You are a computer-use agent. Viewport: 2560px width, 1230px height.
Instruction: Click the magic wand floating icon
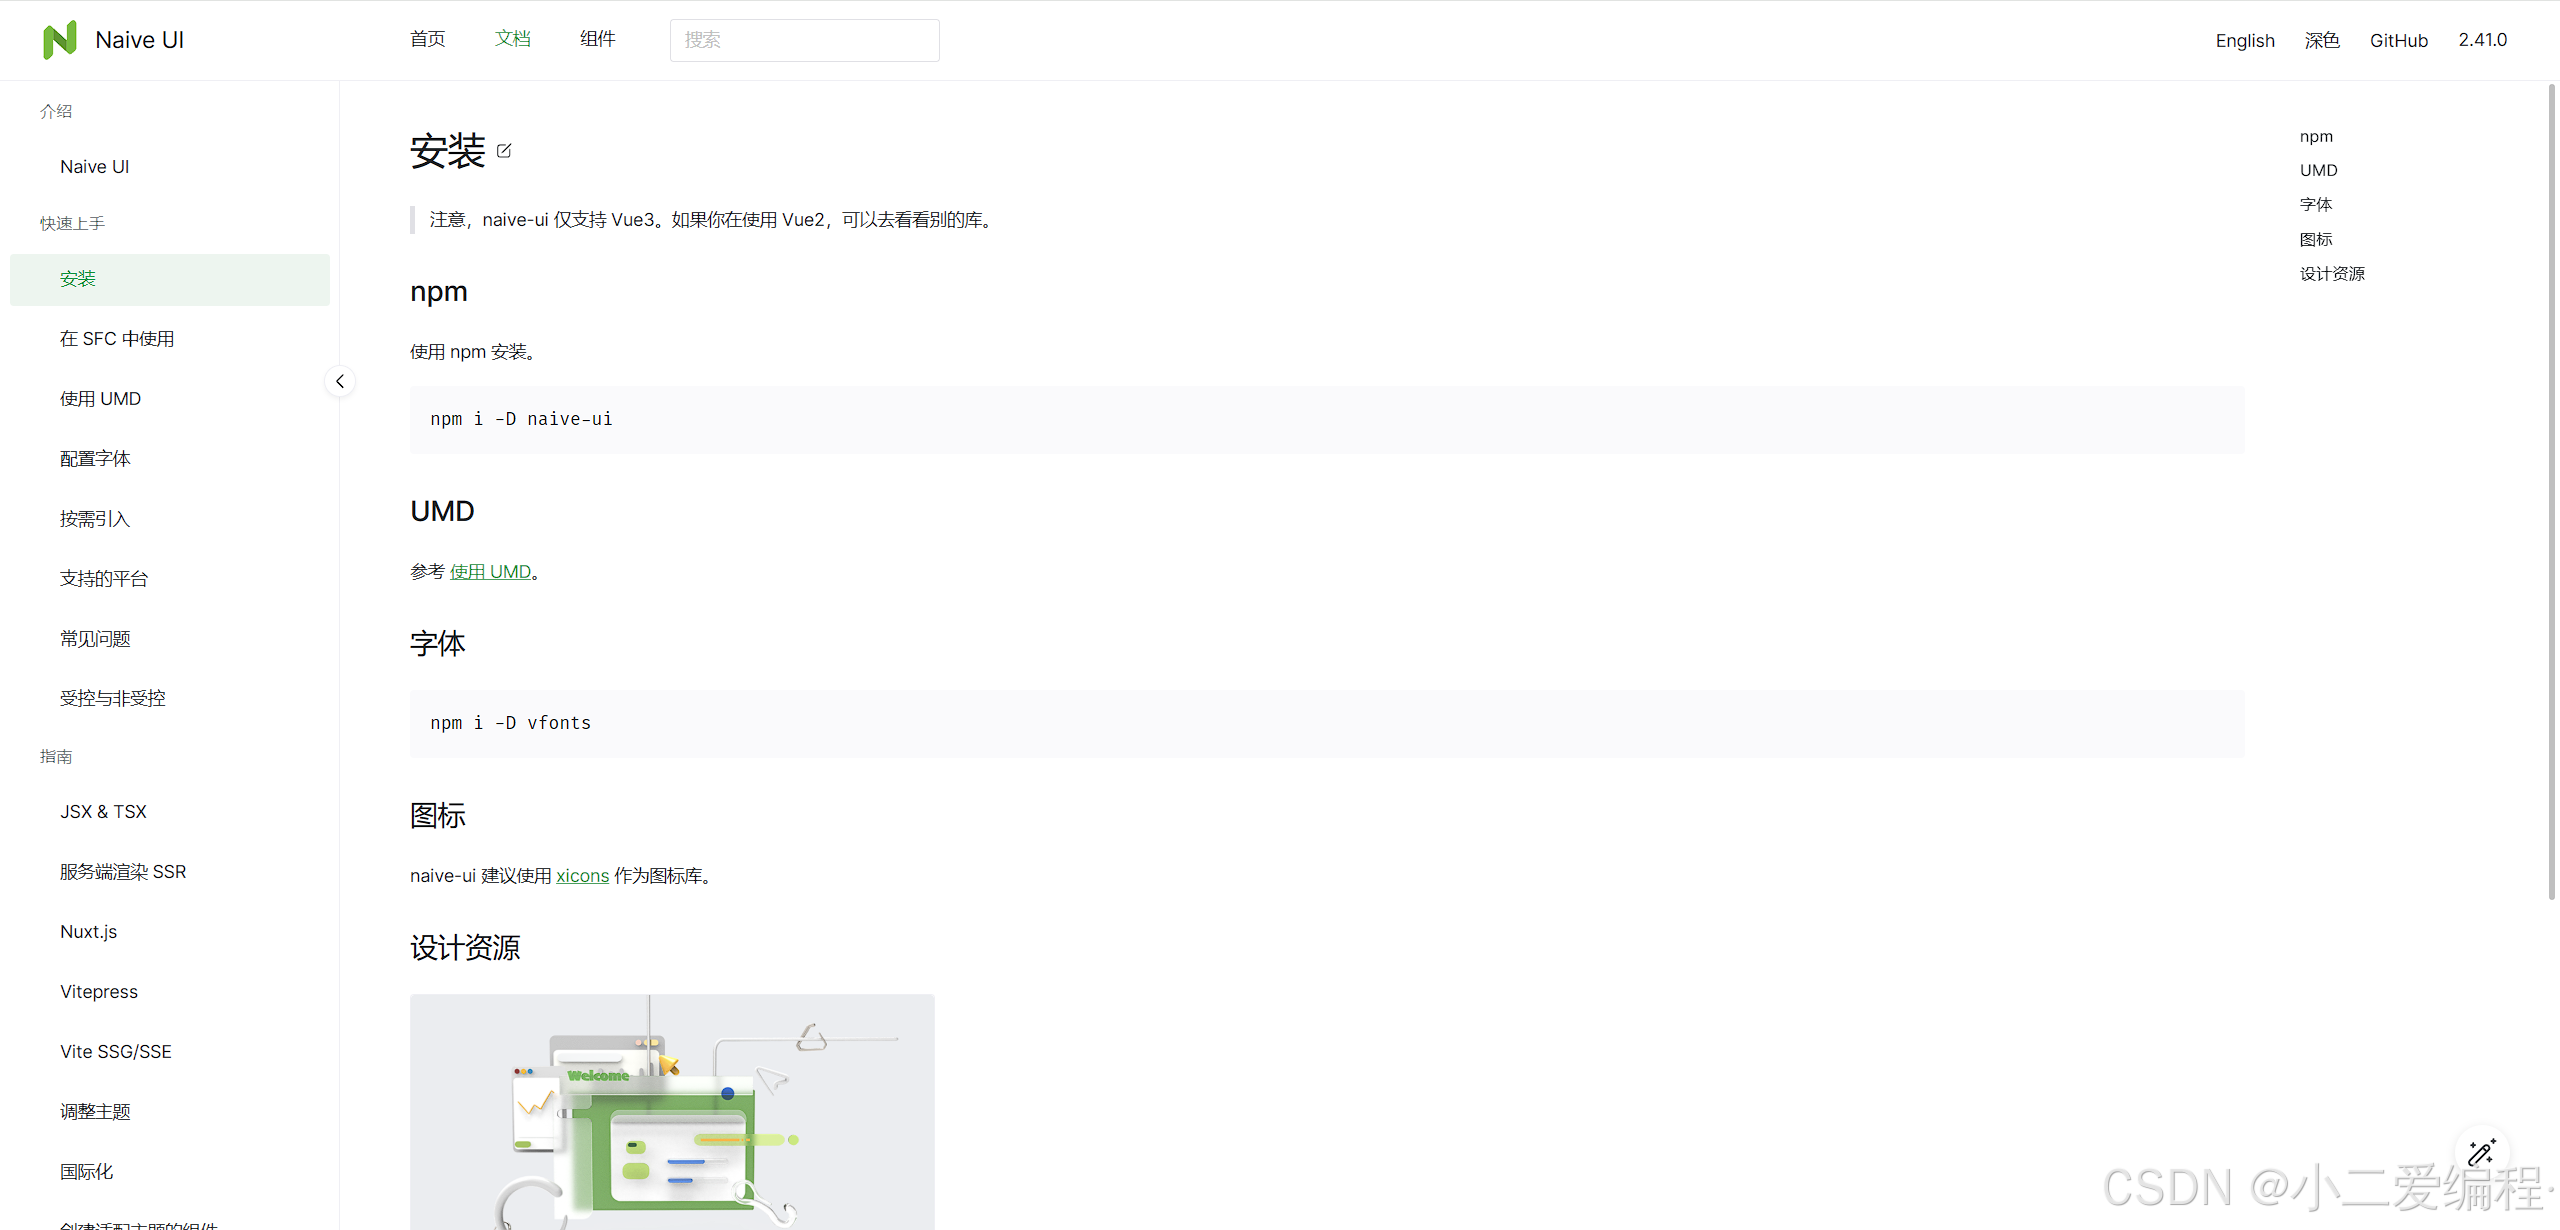[x=2481, y=1153]
